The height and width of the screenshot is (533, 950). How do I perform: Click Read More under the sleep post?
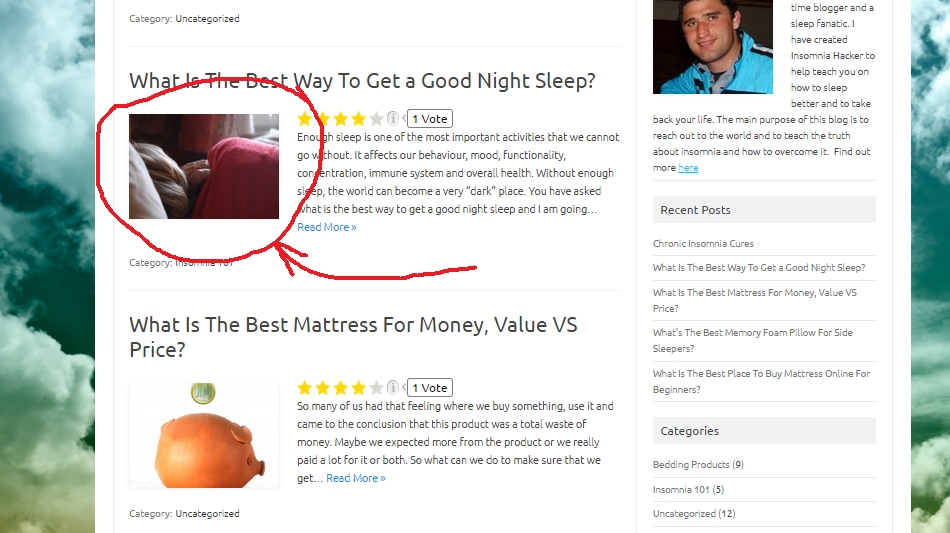(x=327, y=227)
